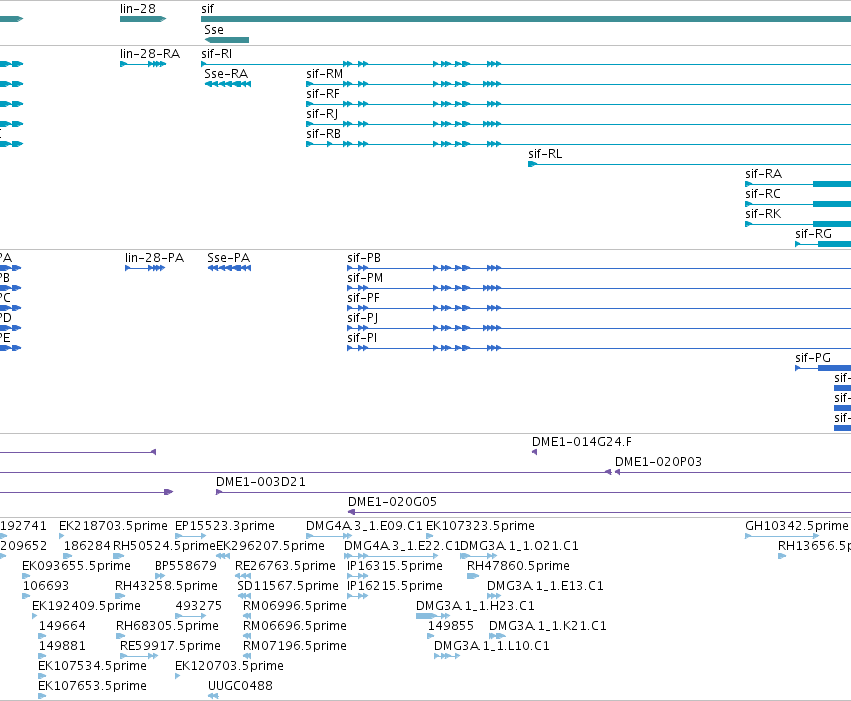Click EST EK296207.5prime
This screenshot has width=851, height=701.
(x=270, y=546)
